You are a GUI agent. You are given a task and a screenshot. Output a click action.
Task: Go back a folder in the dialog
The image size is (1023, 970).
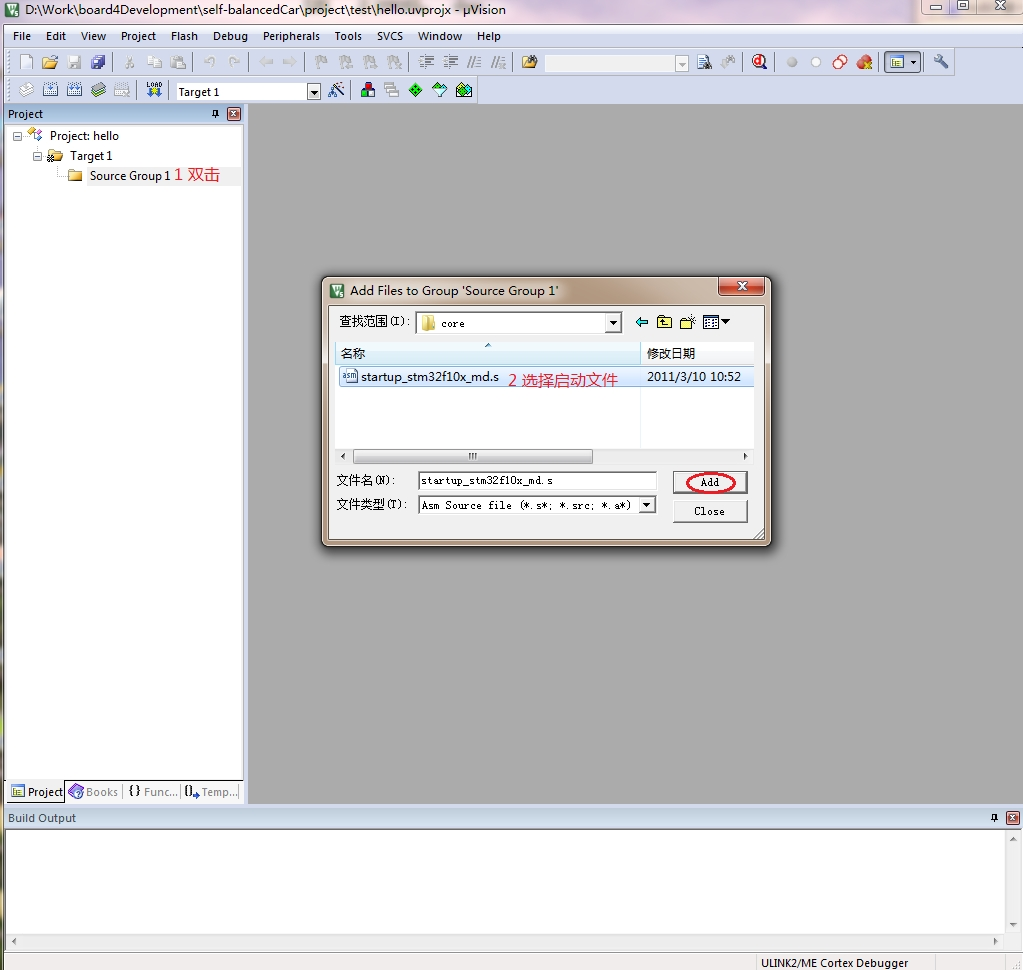642,322
